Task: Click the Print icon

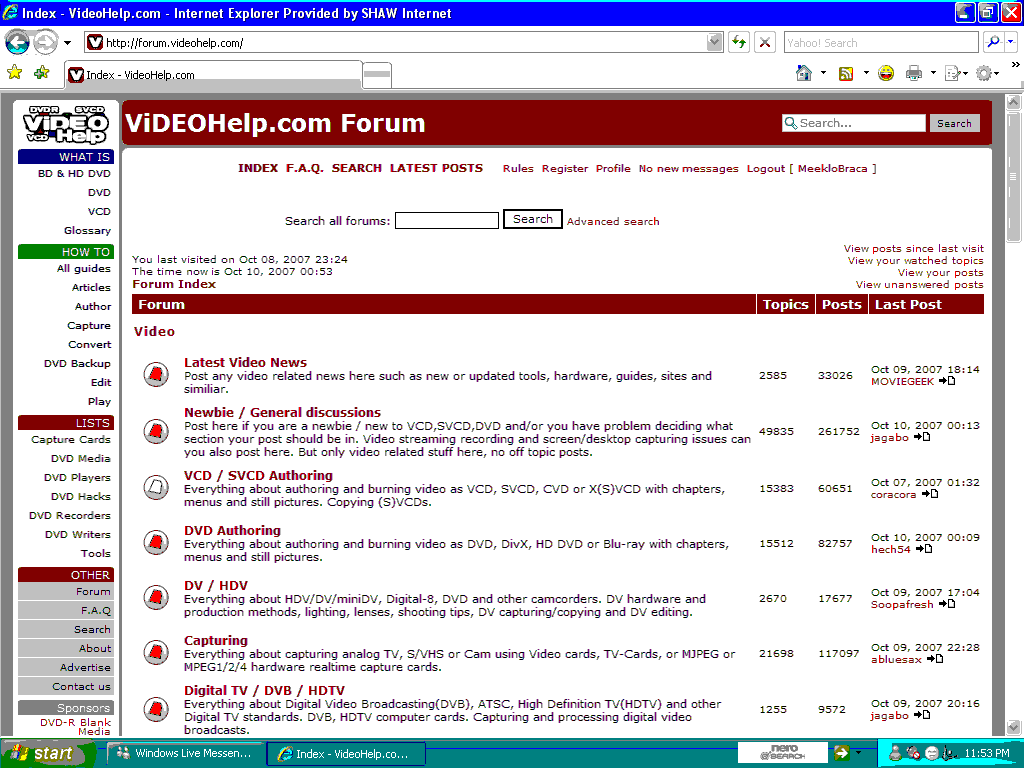Action: coord(914,73)
